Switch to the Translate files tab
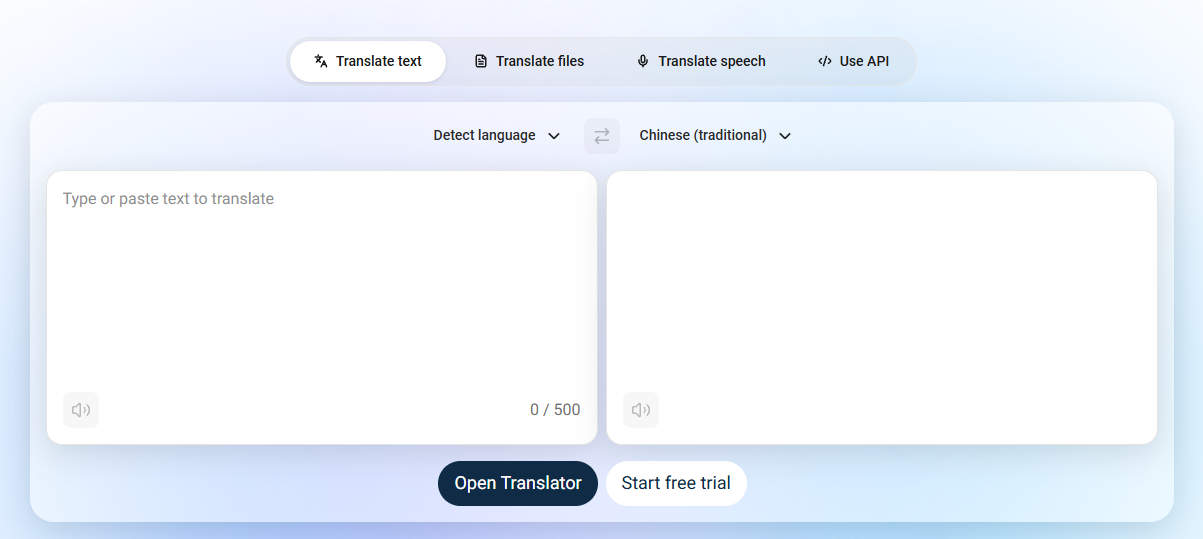 coord(529,61)
